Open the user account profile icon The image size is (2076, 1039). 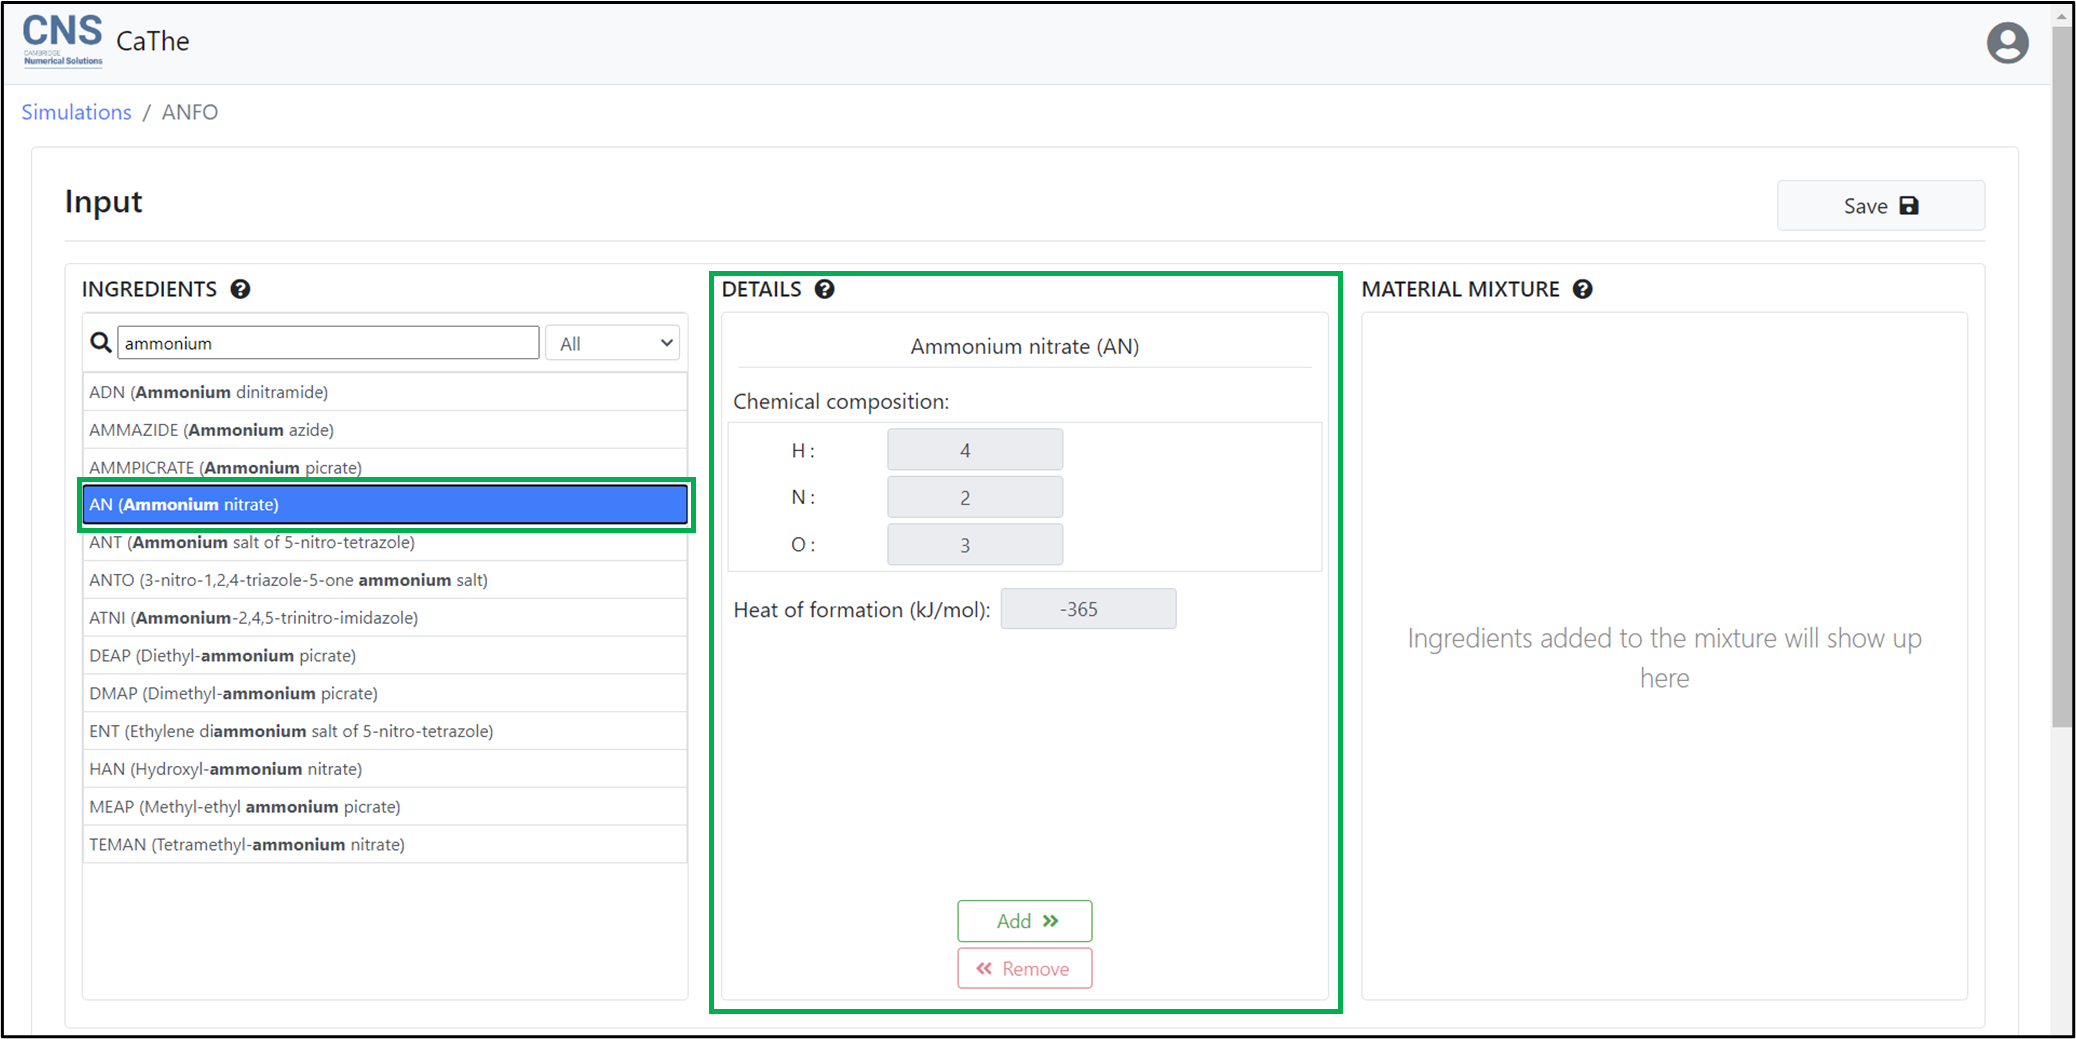click(x=2006, y=43)
